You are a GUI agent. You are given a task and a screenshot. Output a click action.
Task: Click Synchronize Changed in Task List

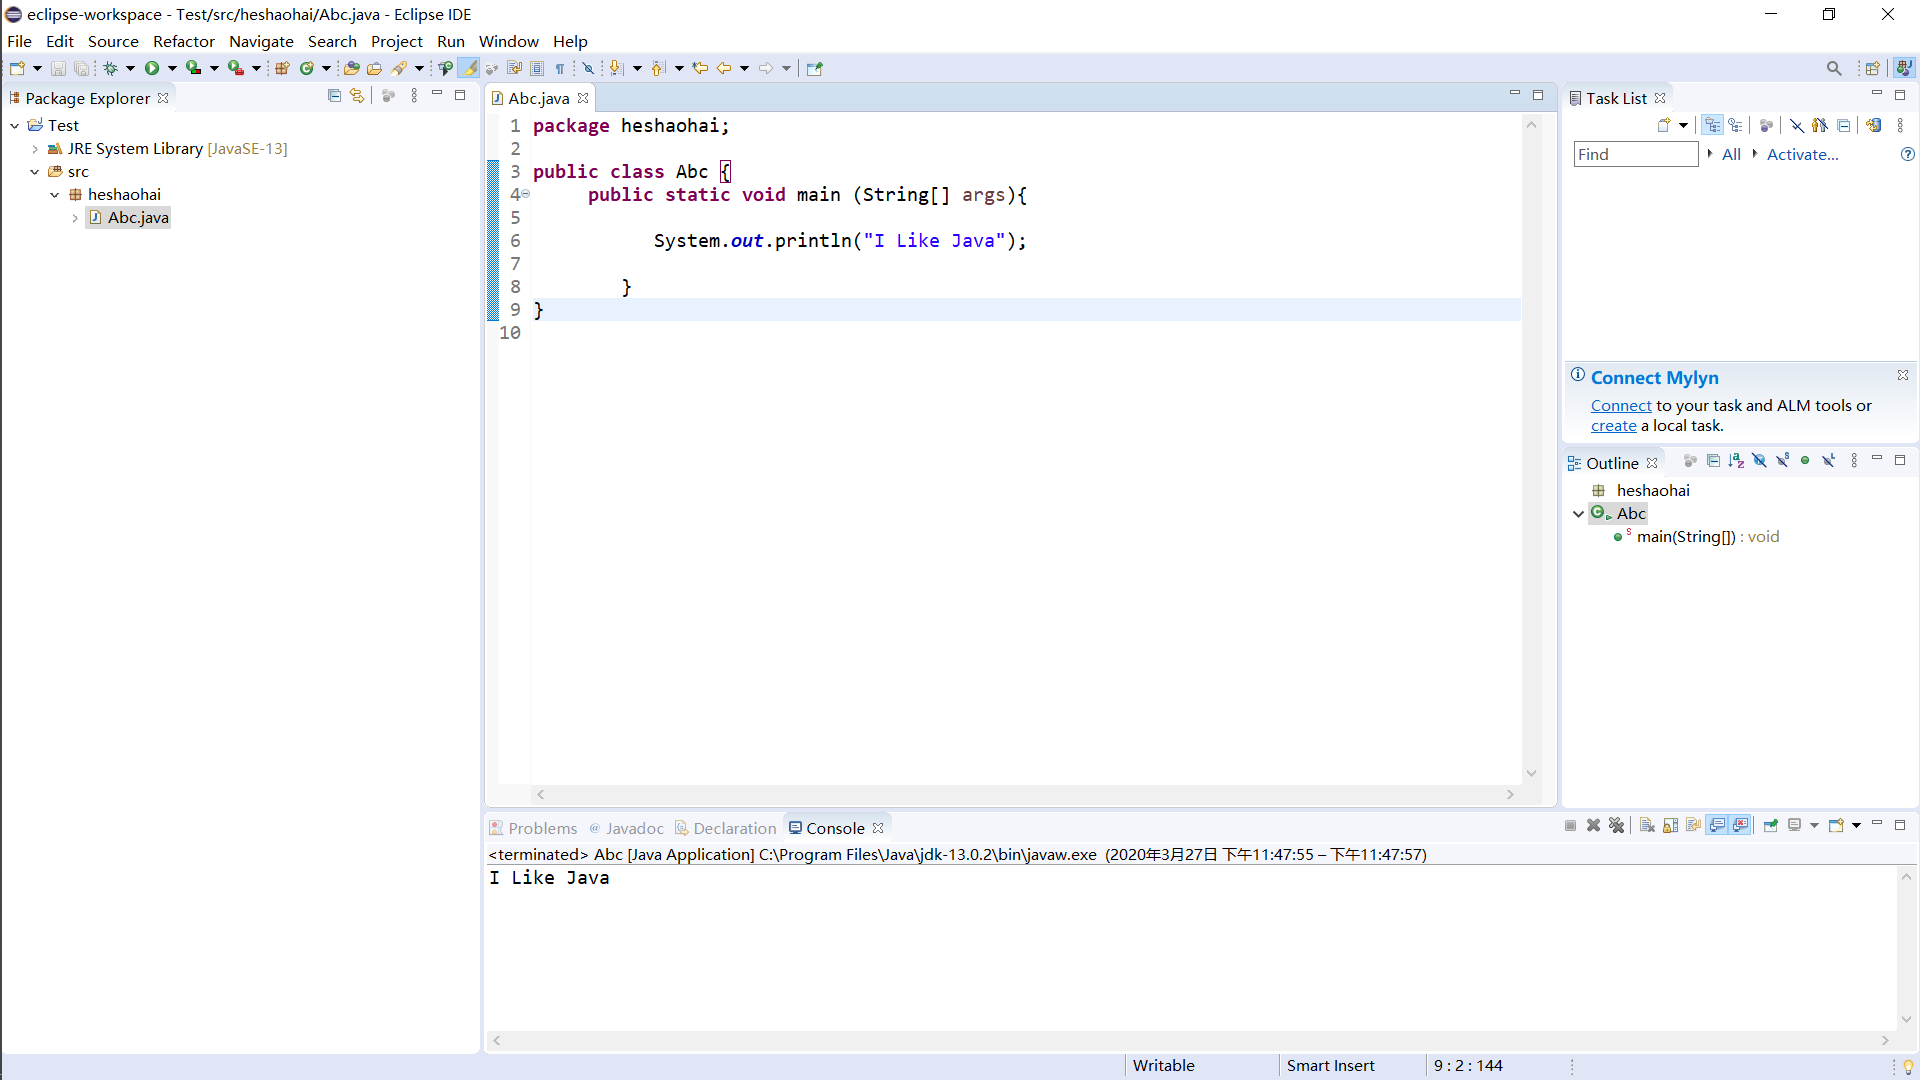tap(1874, 125)
